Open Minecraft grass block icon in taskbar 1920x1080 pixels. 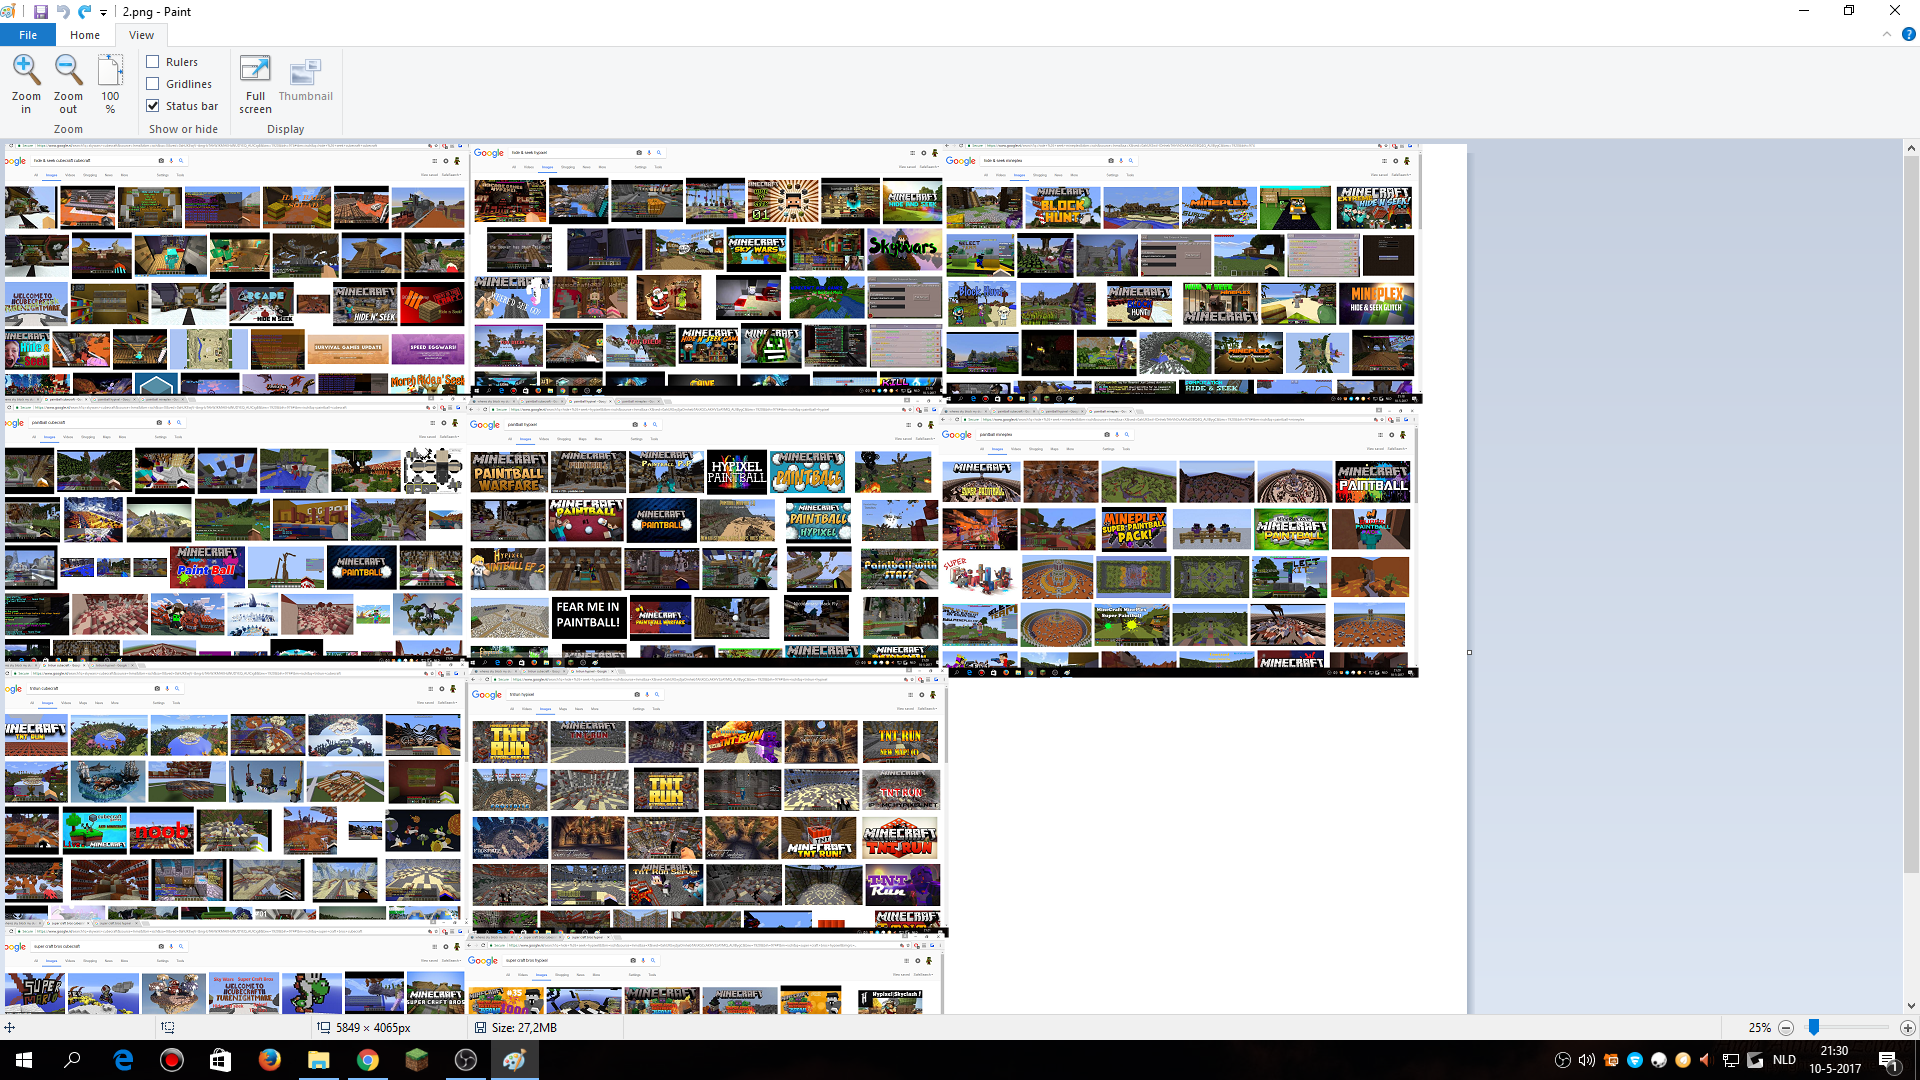tap(416, 1060)
